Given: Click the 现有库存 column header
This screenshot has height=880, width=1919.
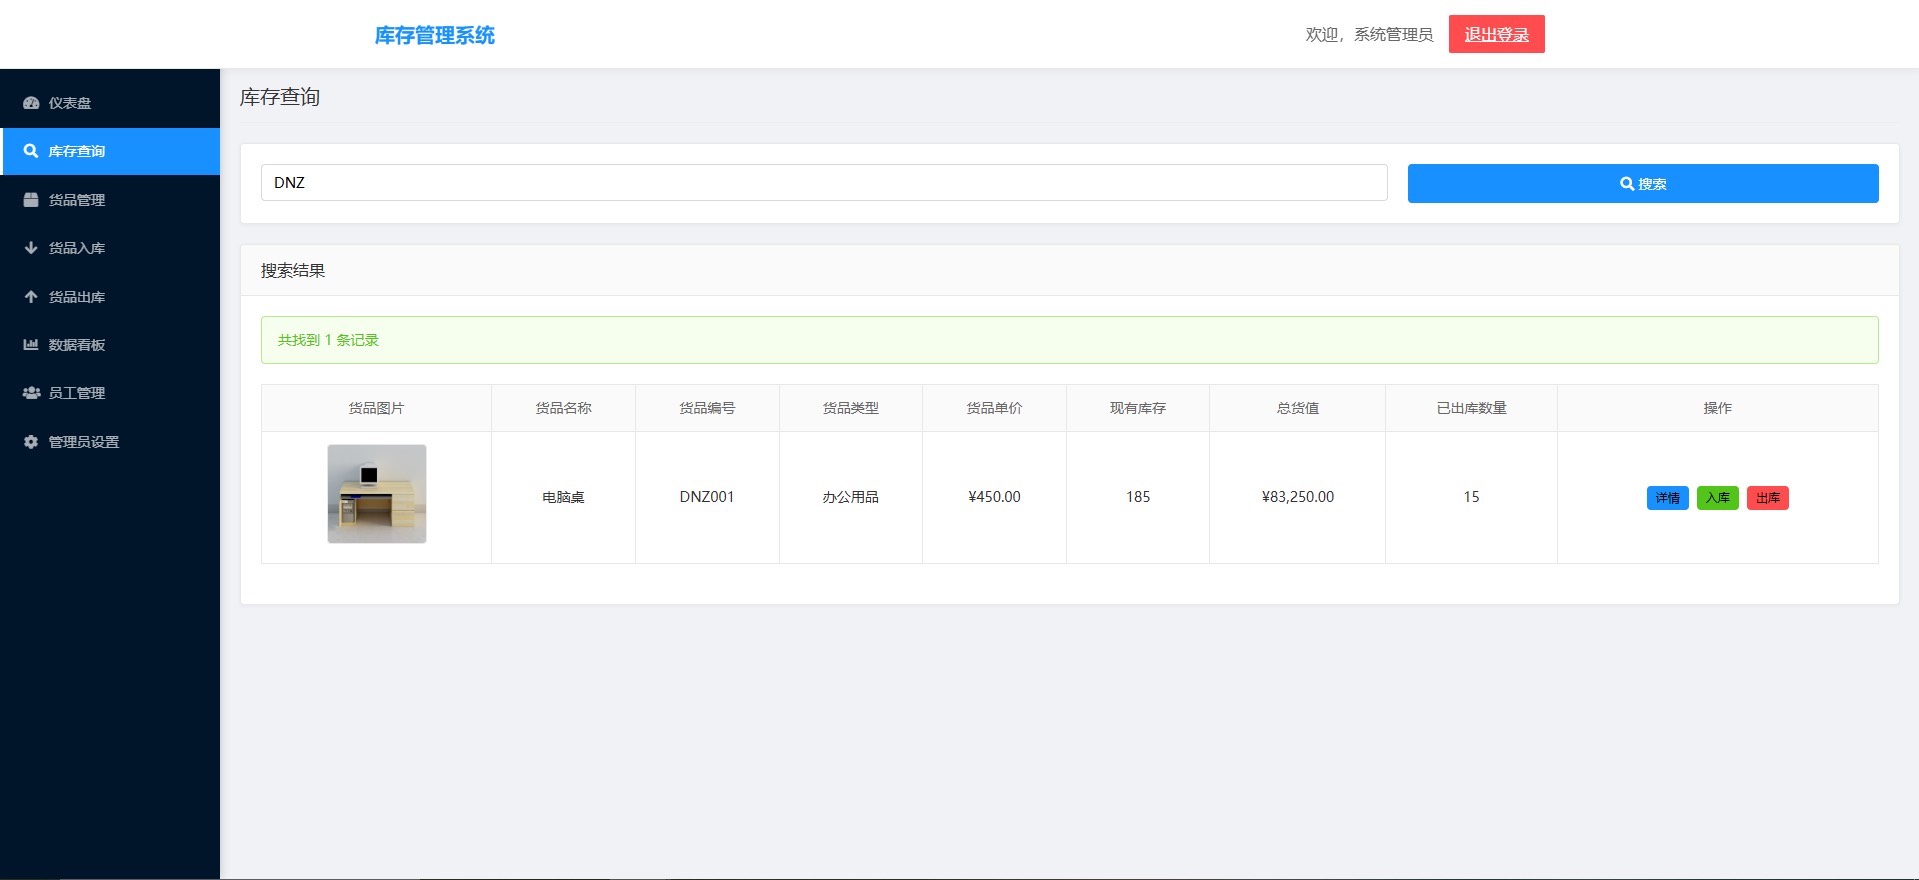Looking at the screenshot, I should tap(1138, 408).
